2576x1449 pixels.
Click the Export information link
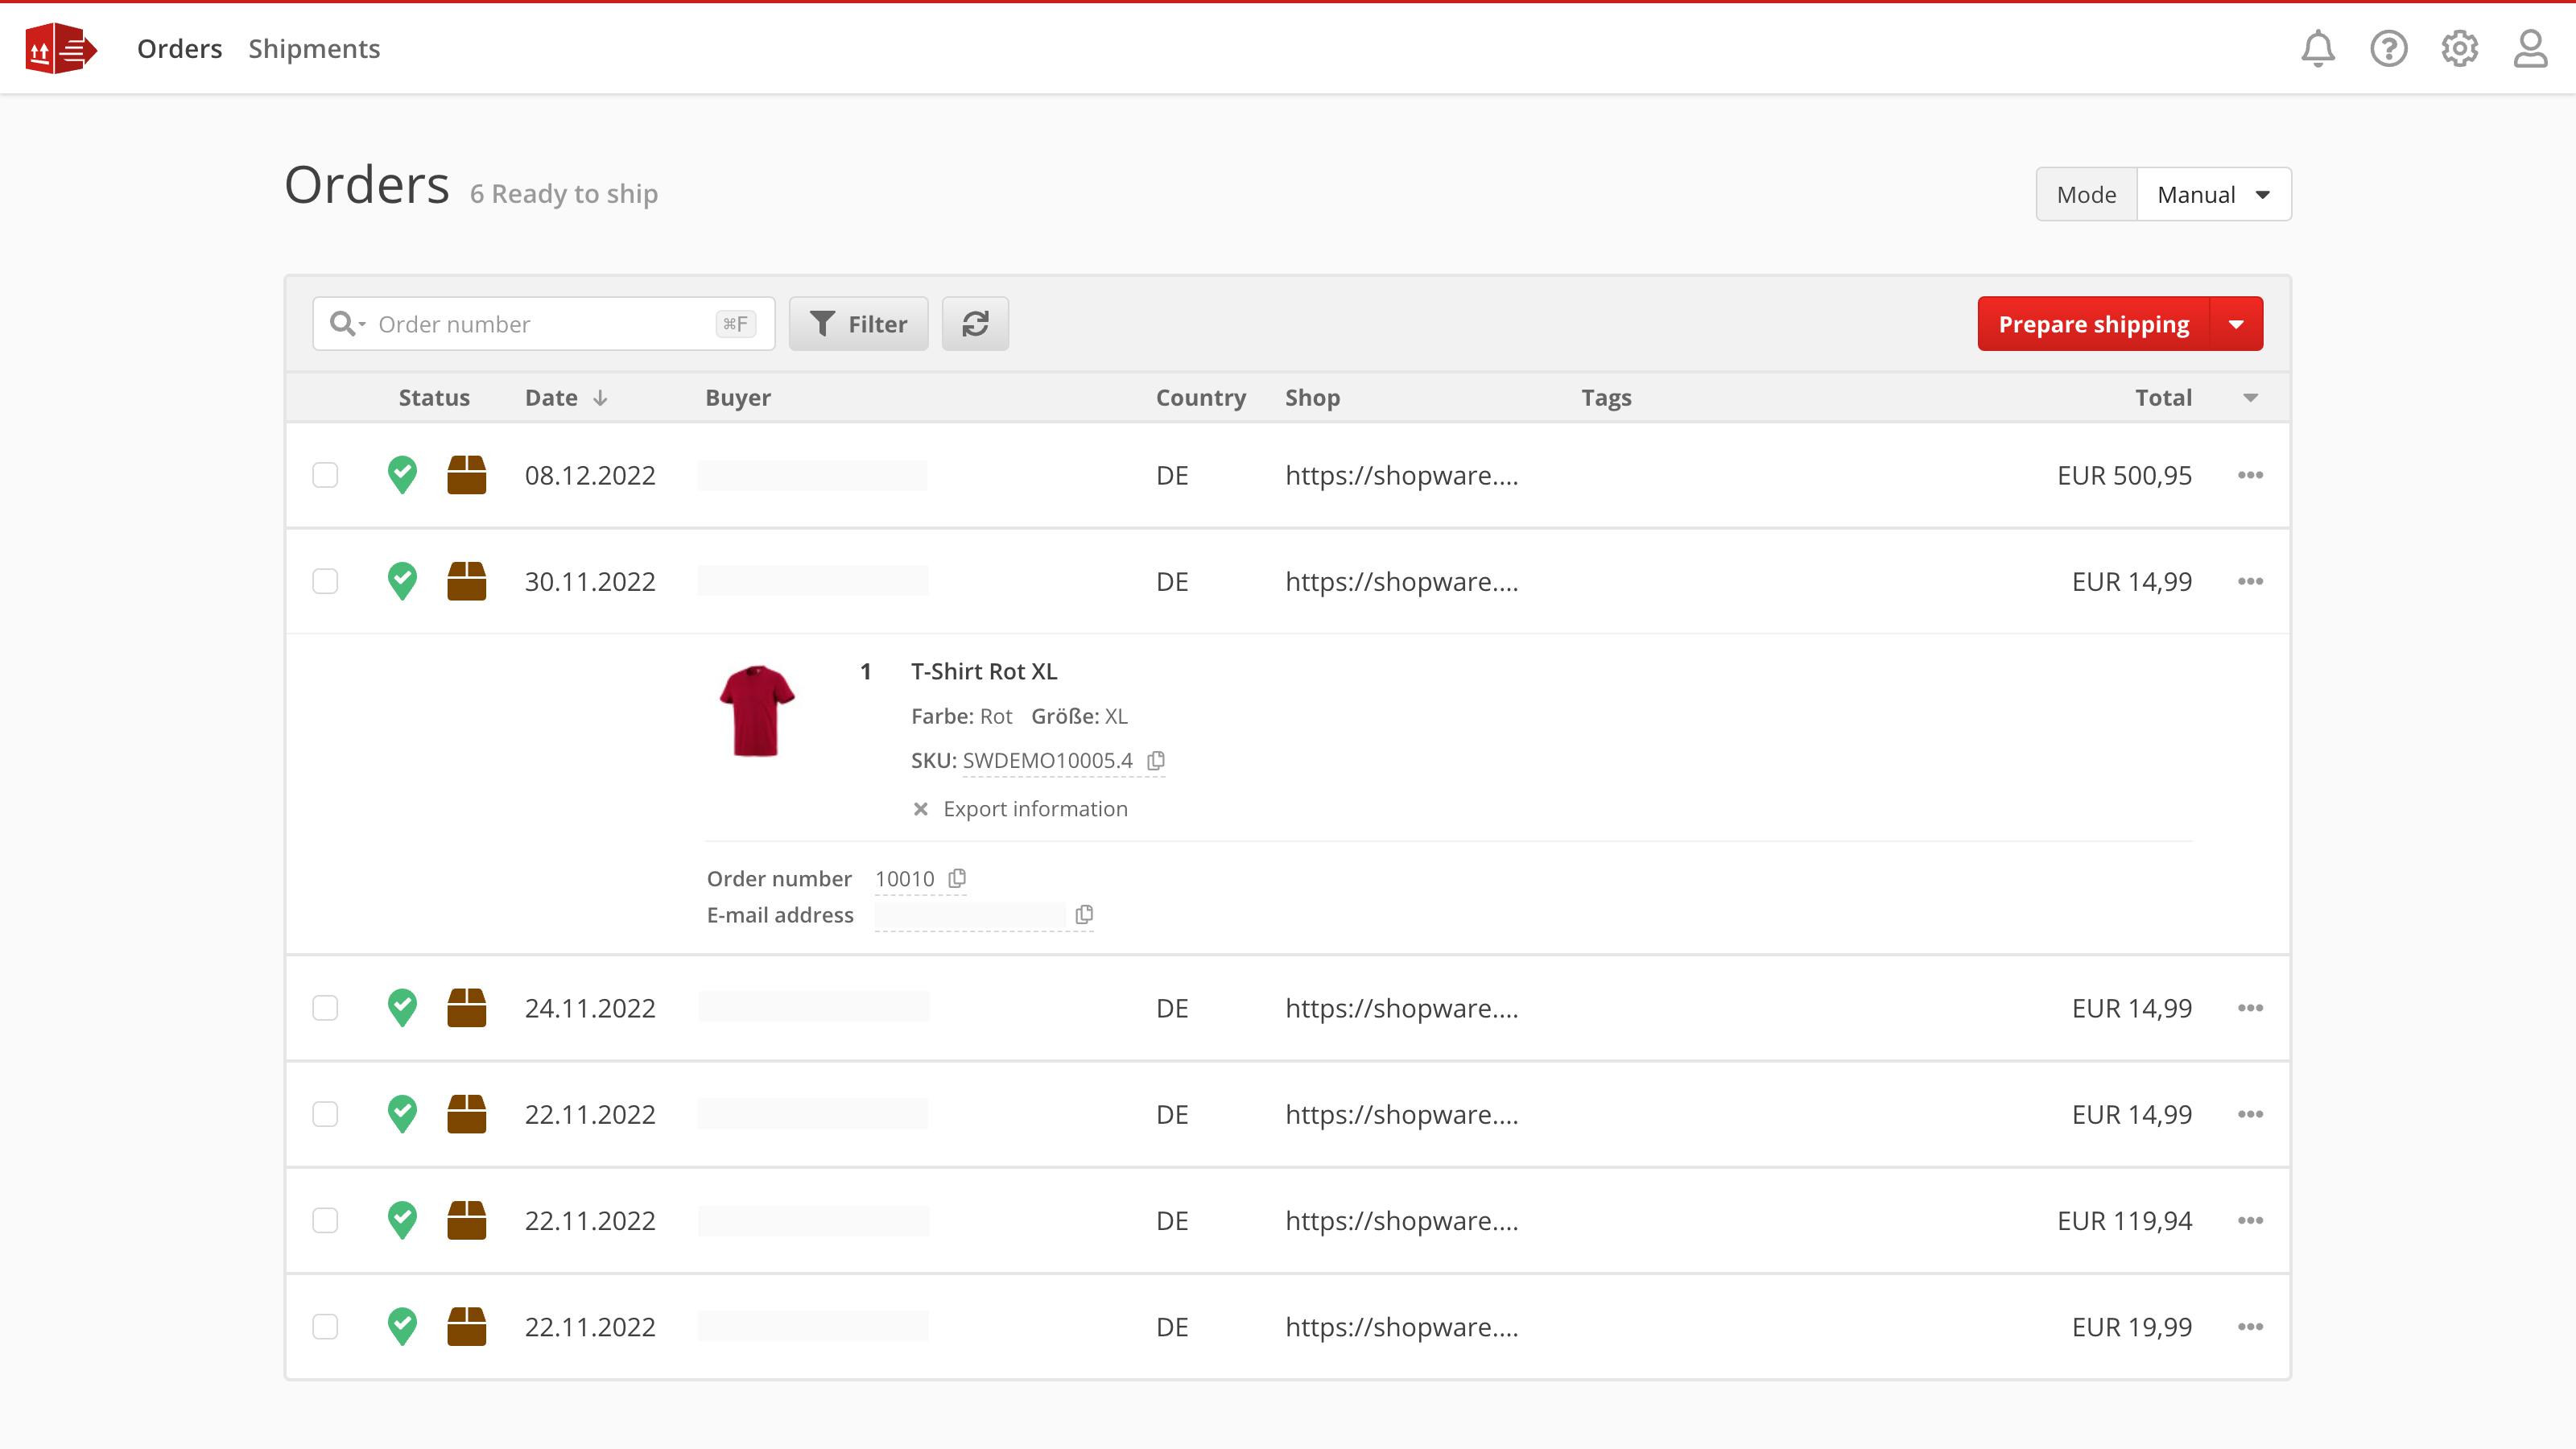1035,809
